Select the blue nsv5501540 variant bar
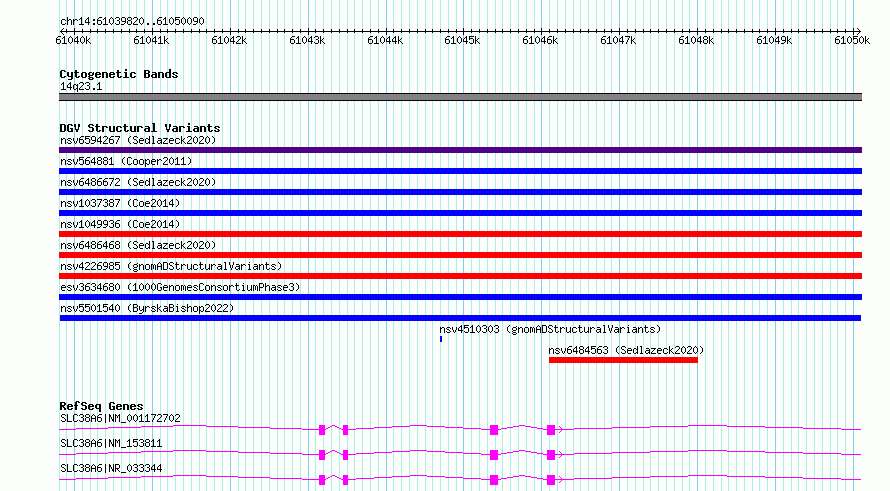 point(460,318)
